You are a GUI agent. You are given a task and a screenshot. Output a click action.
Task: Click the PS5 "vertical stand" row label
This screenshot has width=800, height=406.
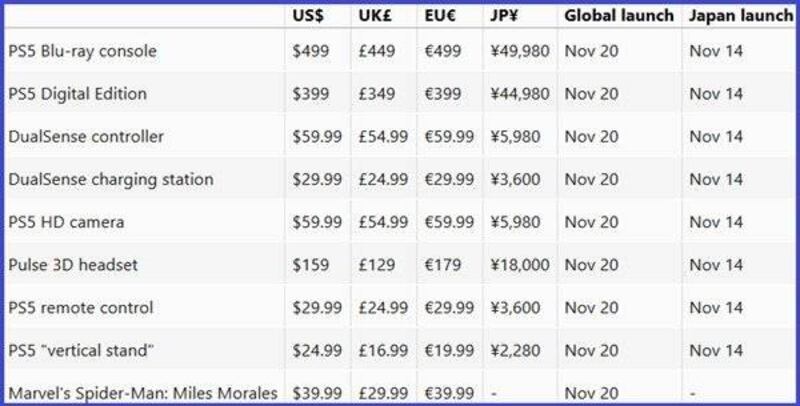pyautogui.click(x=82, y=351)
